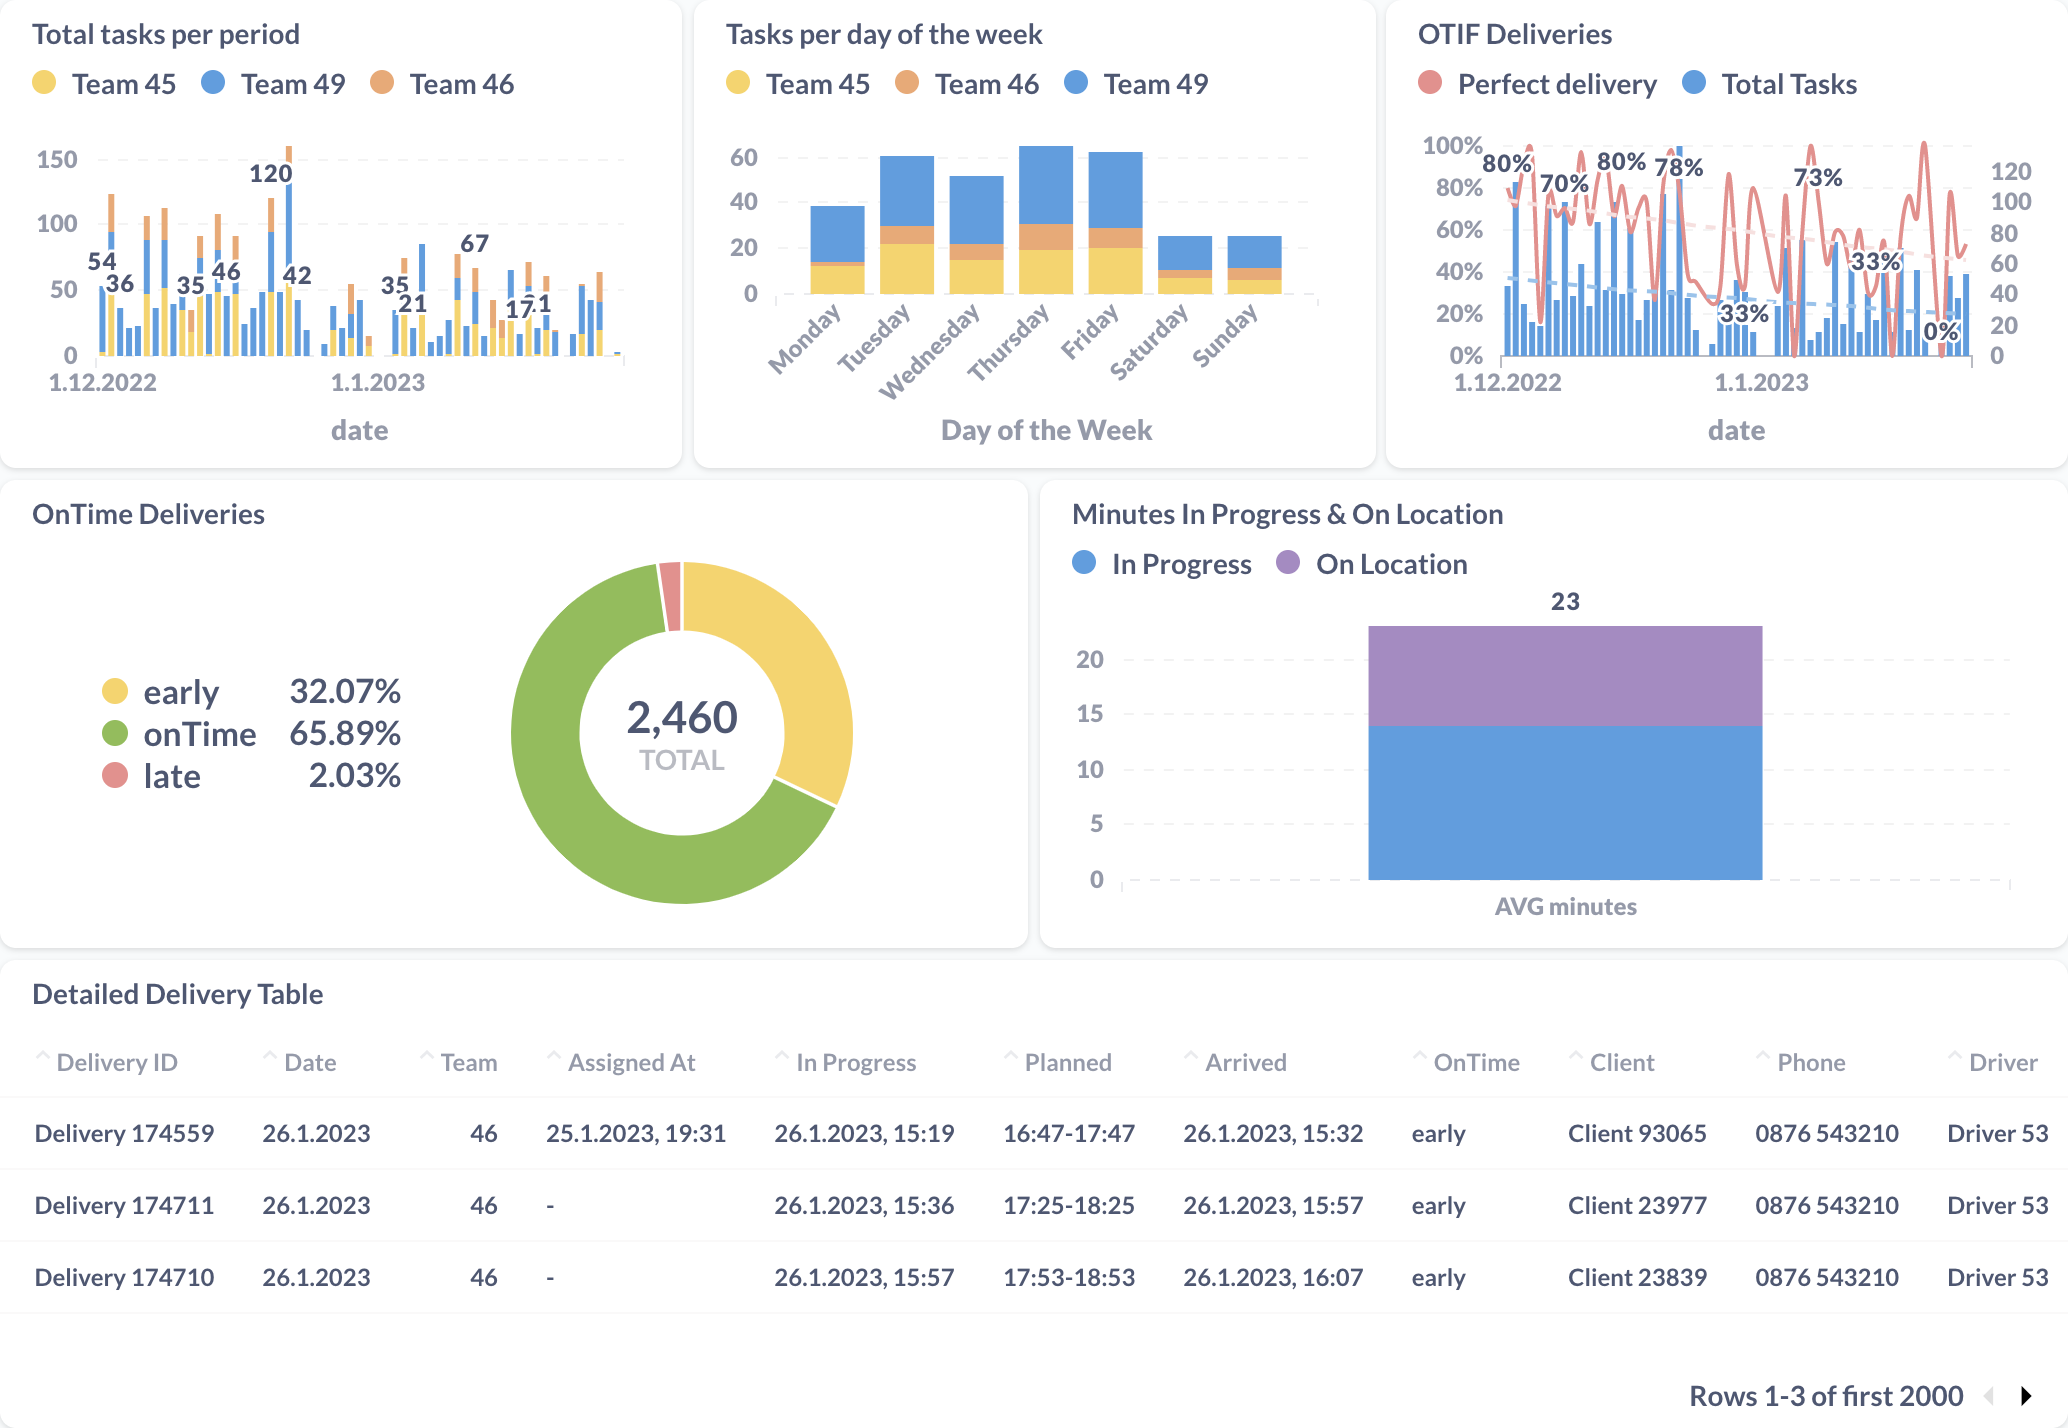The image size is (2068, 1428).
Task: Toggle the Team 49 series in Tasks per day chart
Action: 1074,84
